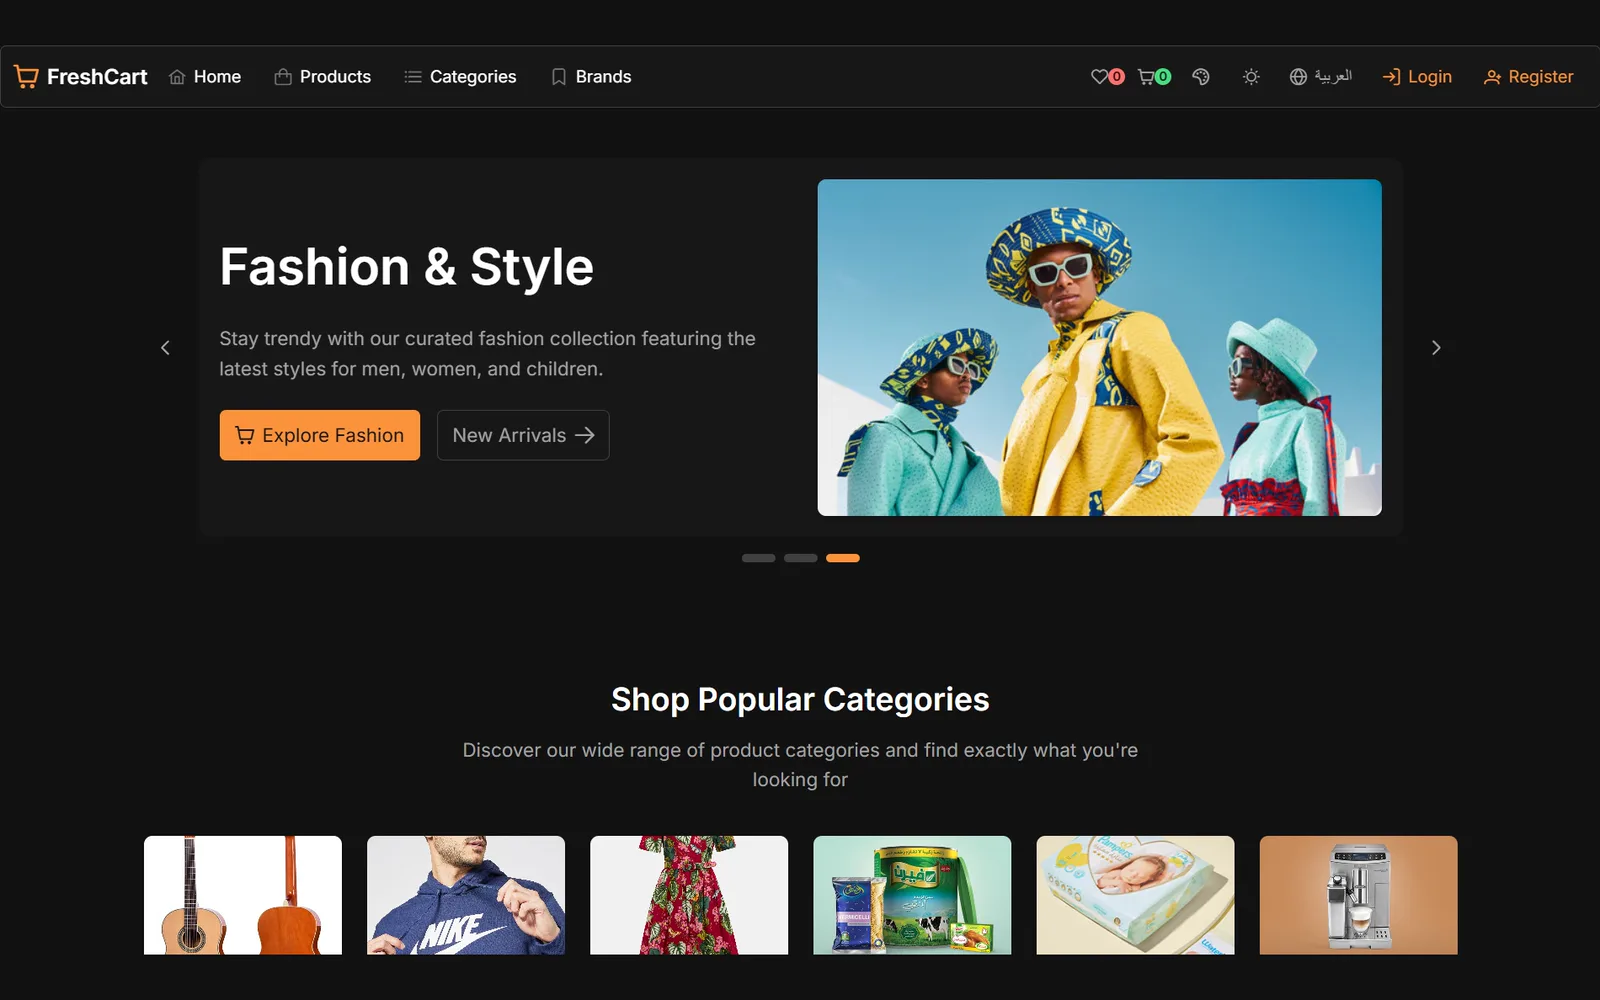Select the second carousel indicator dash
Viewport: 1600px width, 1000px height.
(801, 558)
